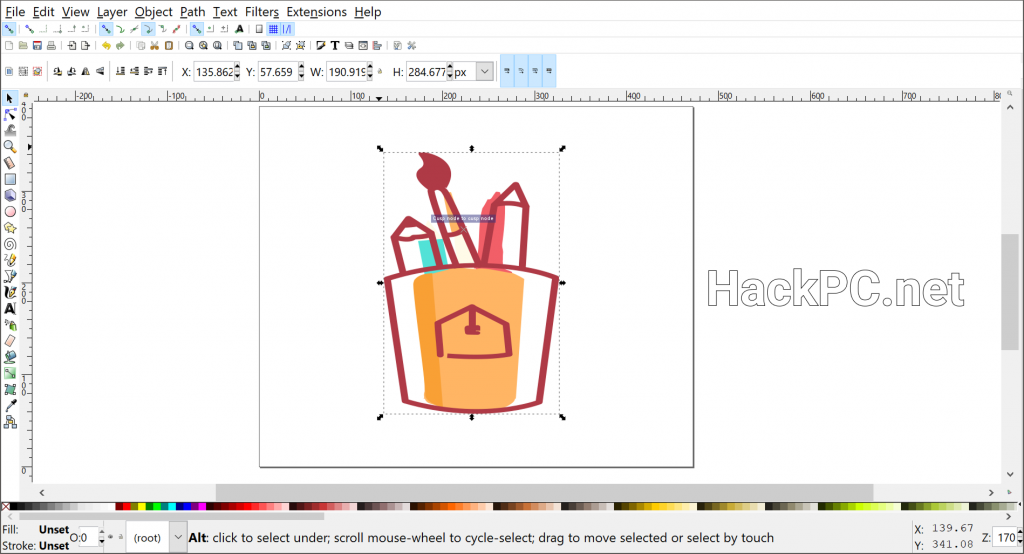This screenshot has height=554, width=1024.
Task: Toggle snap to bounding boxes
Action: coord(29,29)
